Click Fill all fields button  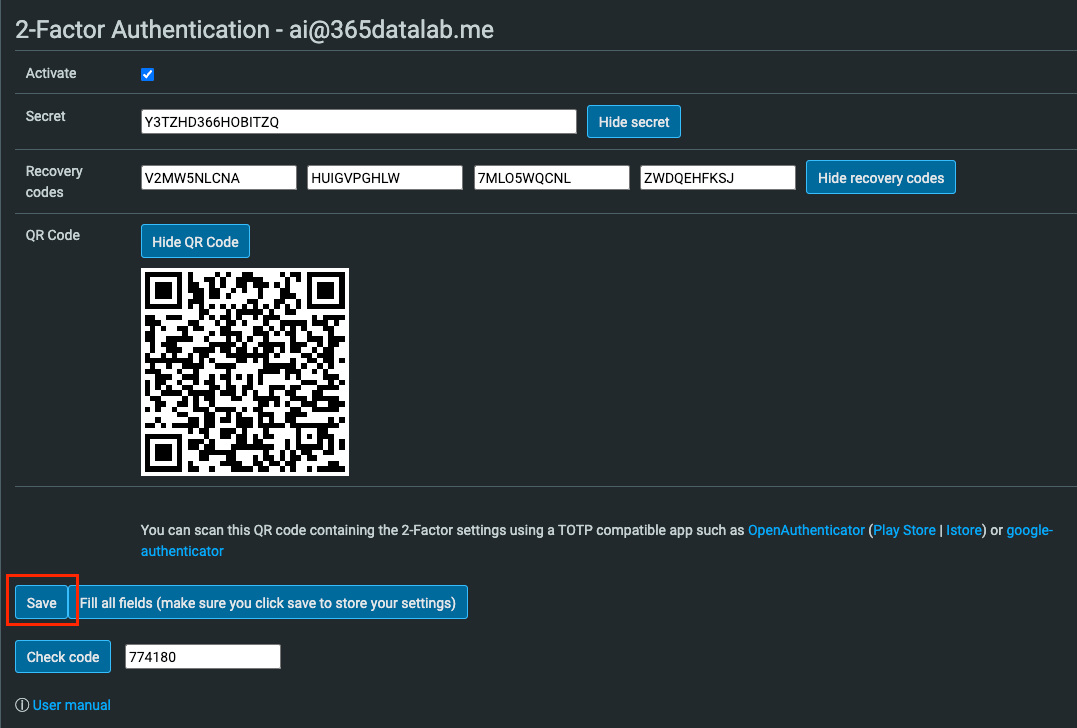pos(268,603)
